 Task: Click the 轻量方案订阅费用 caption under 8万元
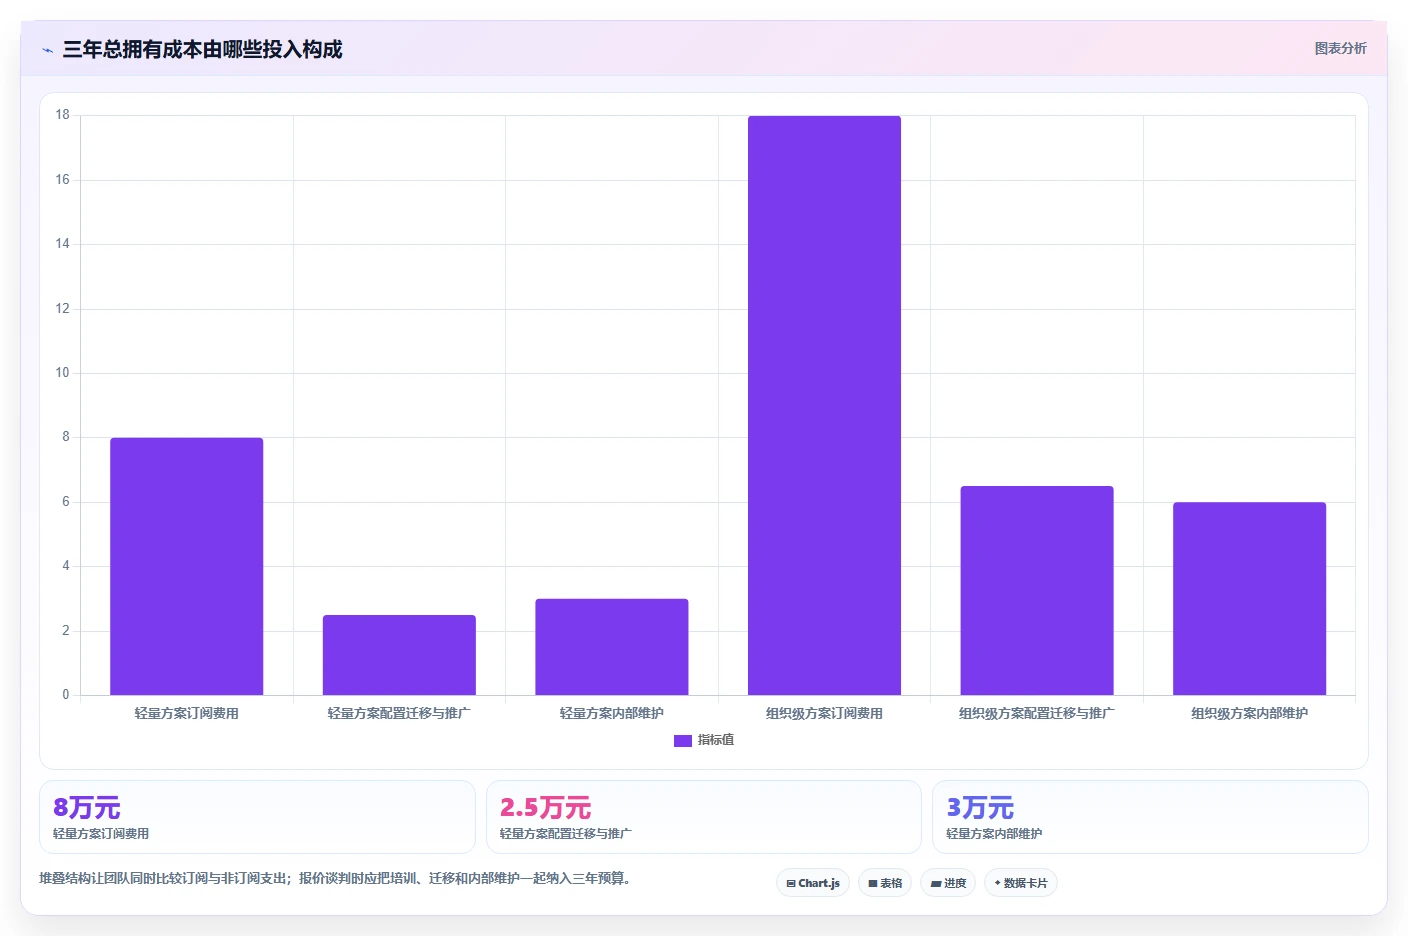[x=101, y=833]
